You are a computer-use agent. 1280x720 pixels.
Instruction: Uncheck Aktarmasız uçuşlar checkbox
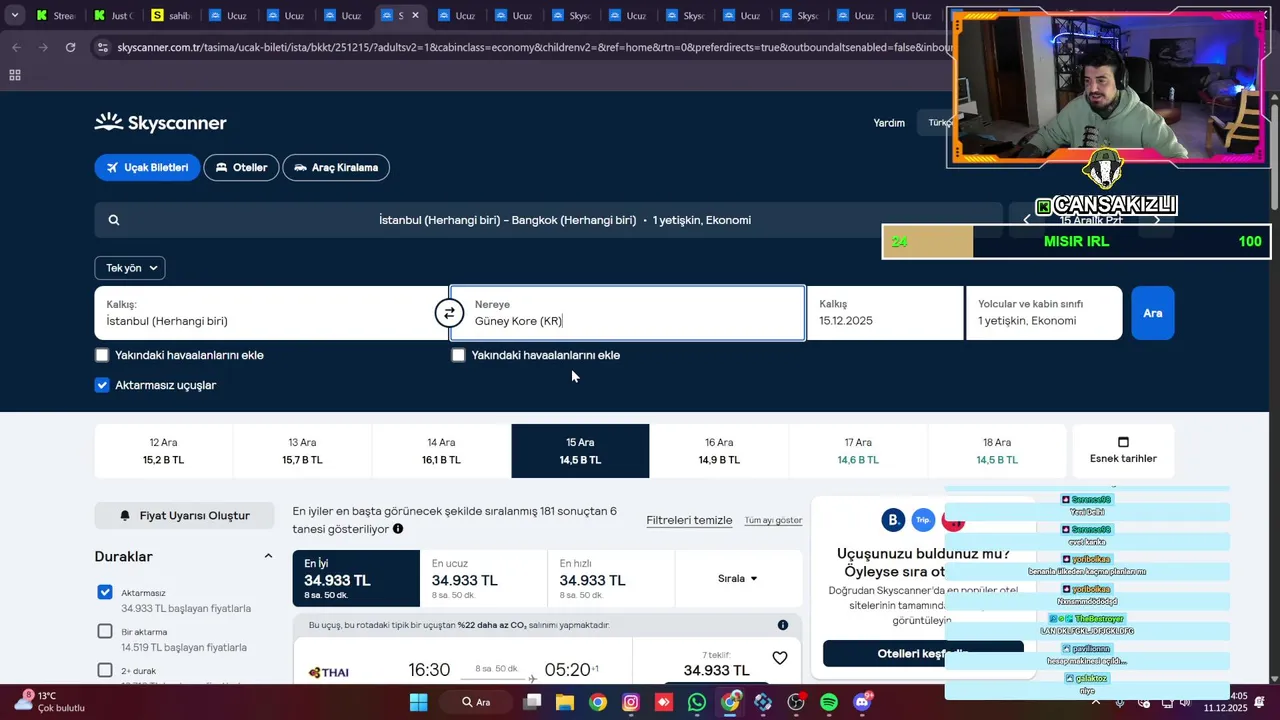[102, 385]
